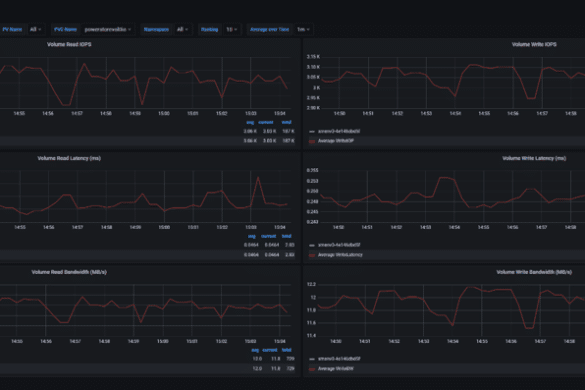The height and width of the screenshot is (390, 585).
Task: Sort Read Latency legend by avg column
Action: pos(252,236)
